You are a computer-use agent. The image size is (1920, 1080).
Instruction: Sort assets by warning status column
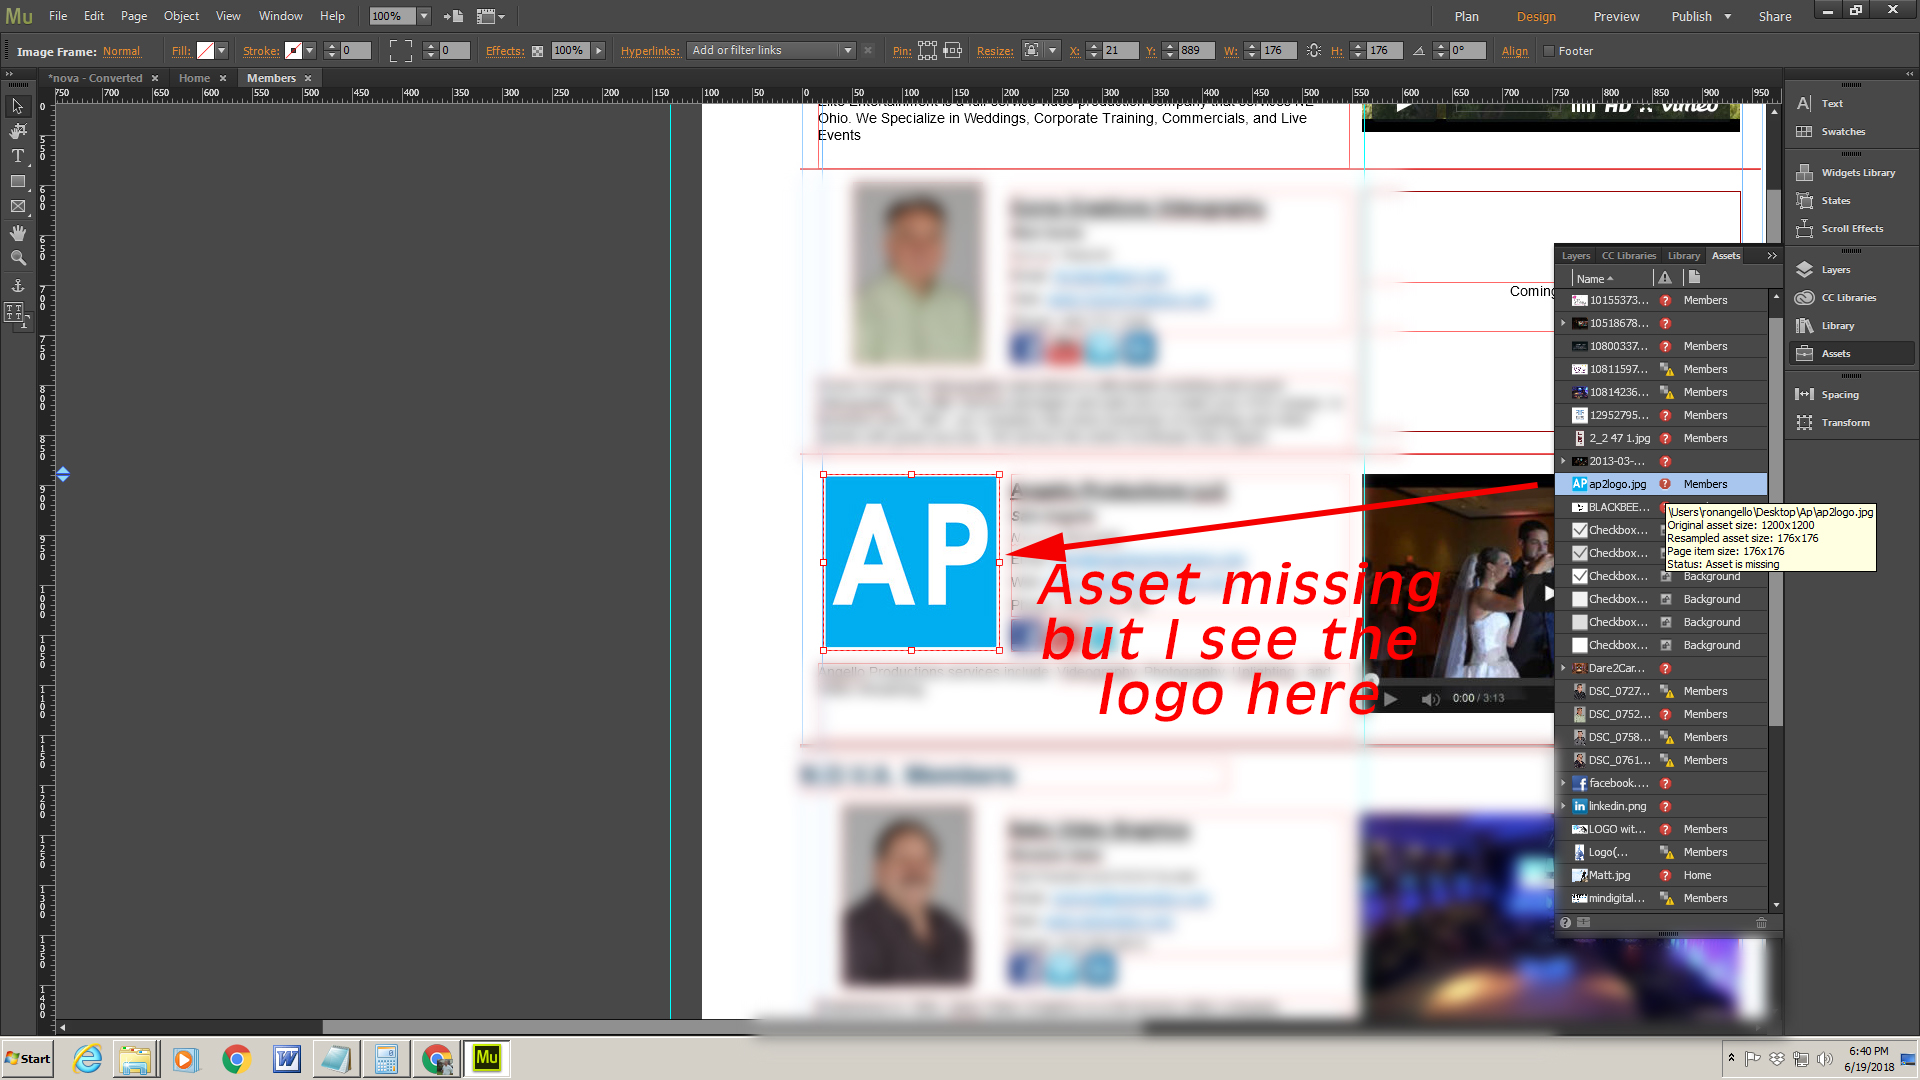coord(1665,278)
